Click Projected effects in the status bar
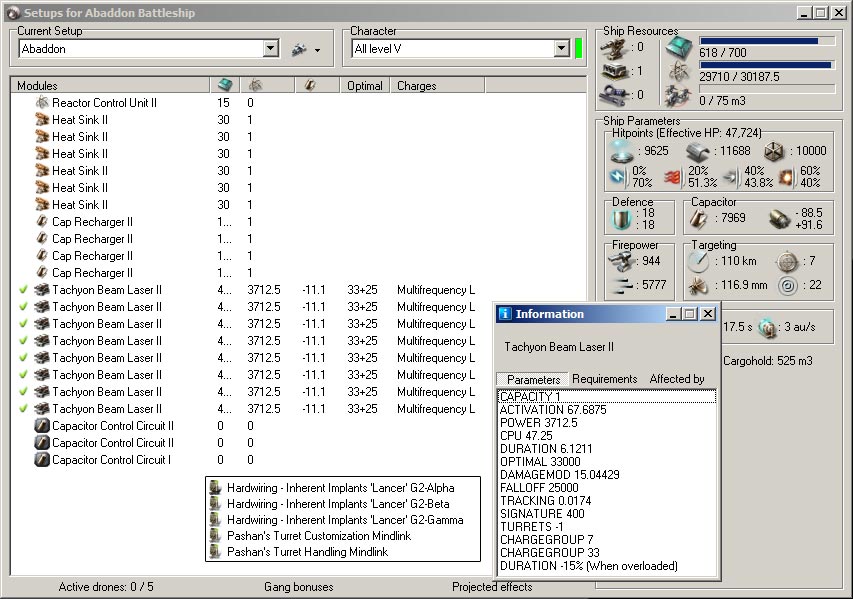The width and height of the screenshot is (853, 599). [492, 587]
